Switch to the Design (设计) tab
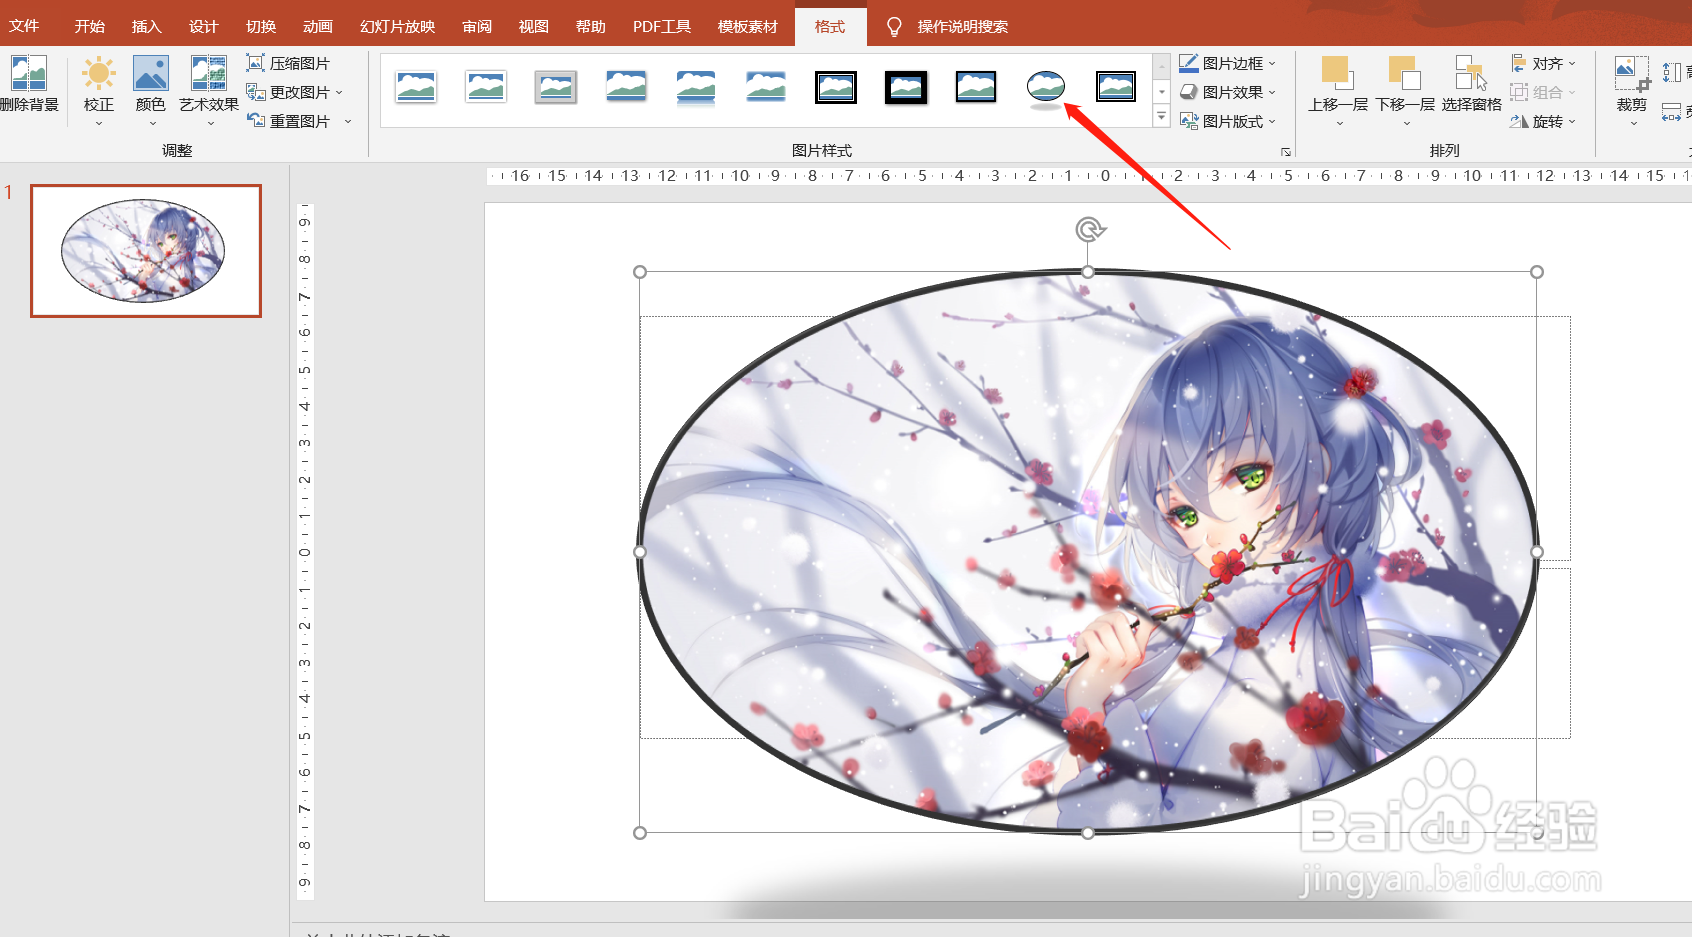The height and width of the screenshot is (937, 1692). [x=204, y=26]
